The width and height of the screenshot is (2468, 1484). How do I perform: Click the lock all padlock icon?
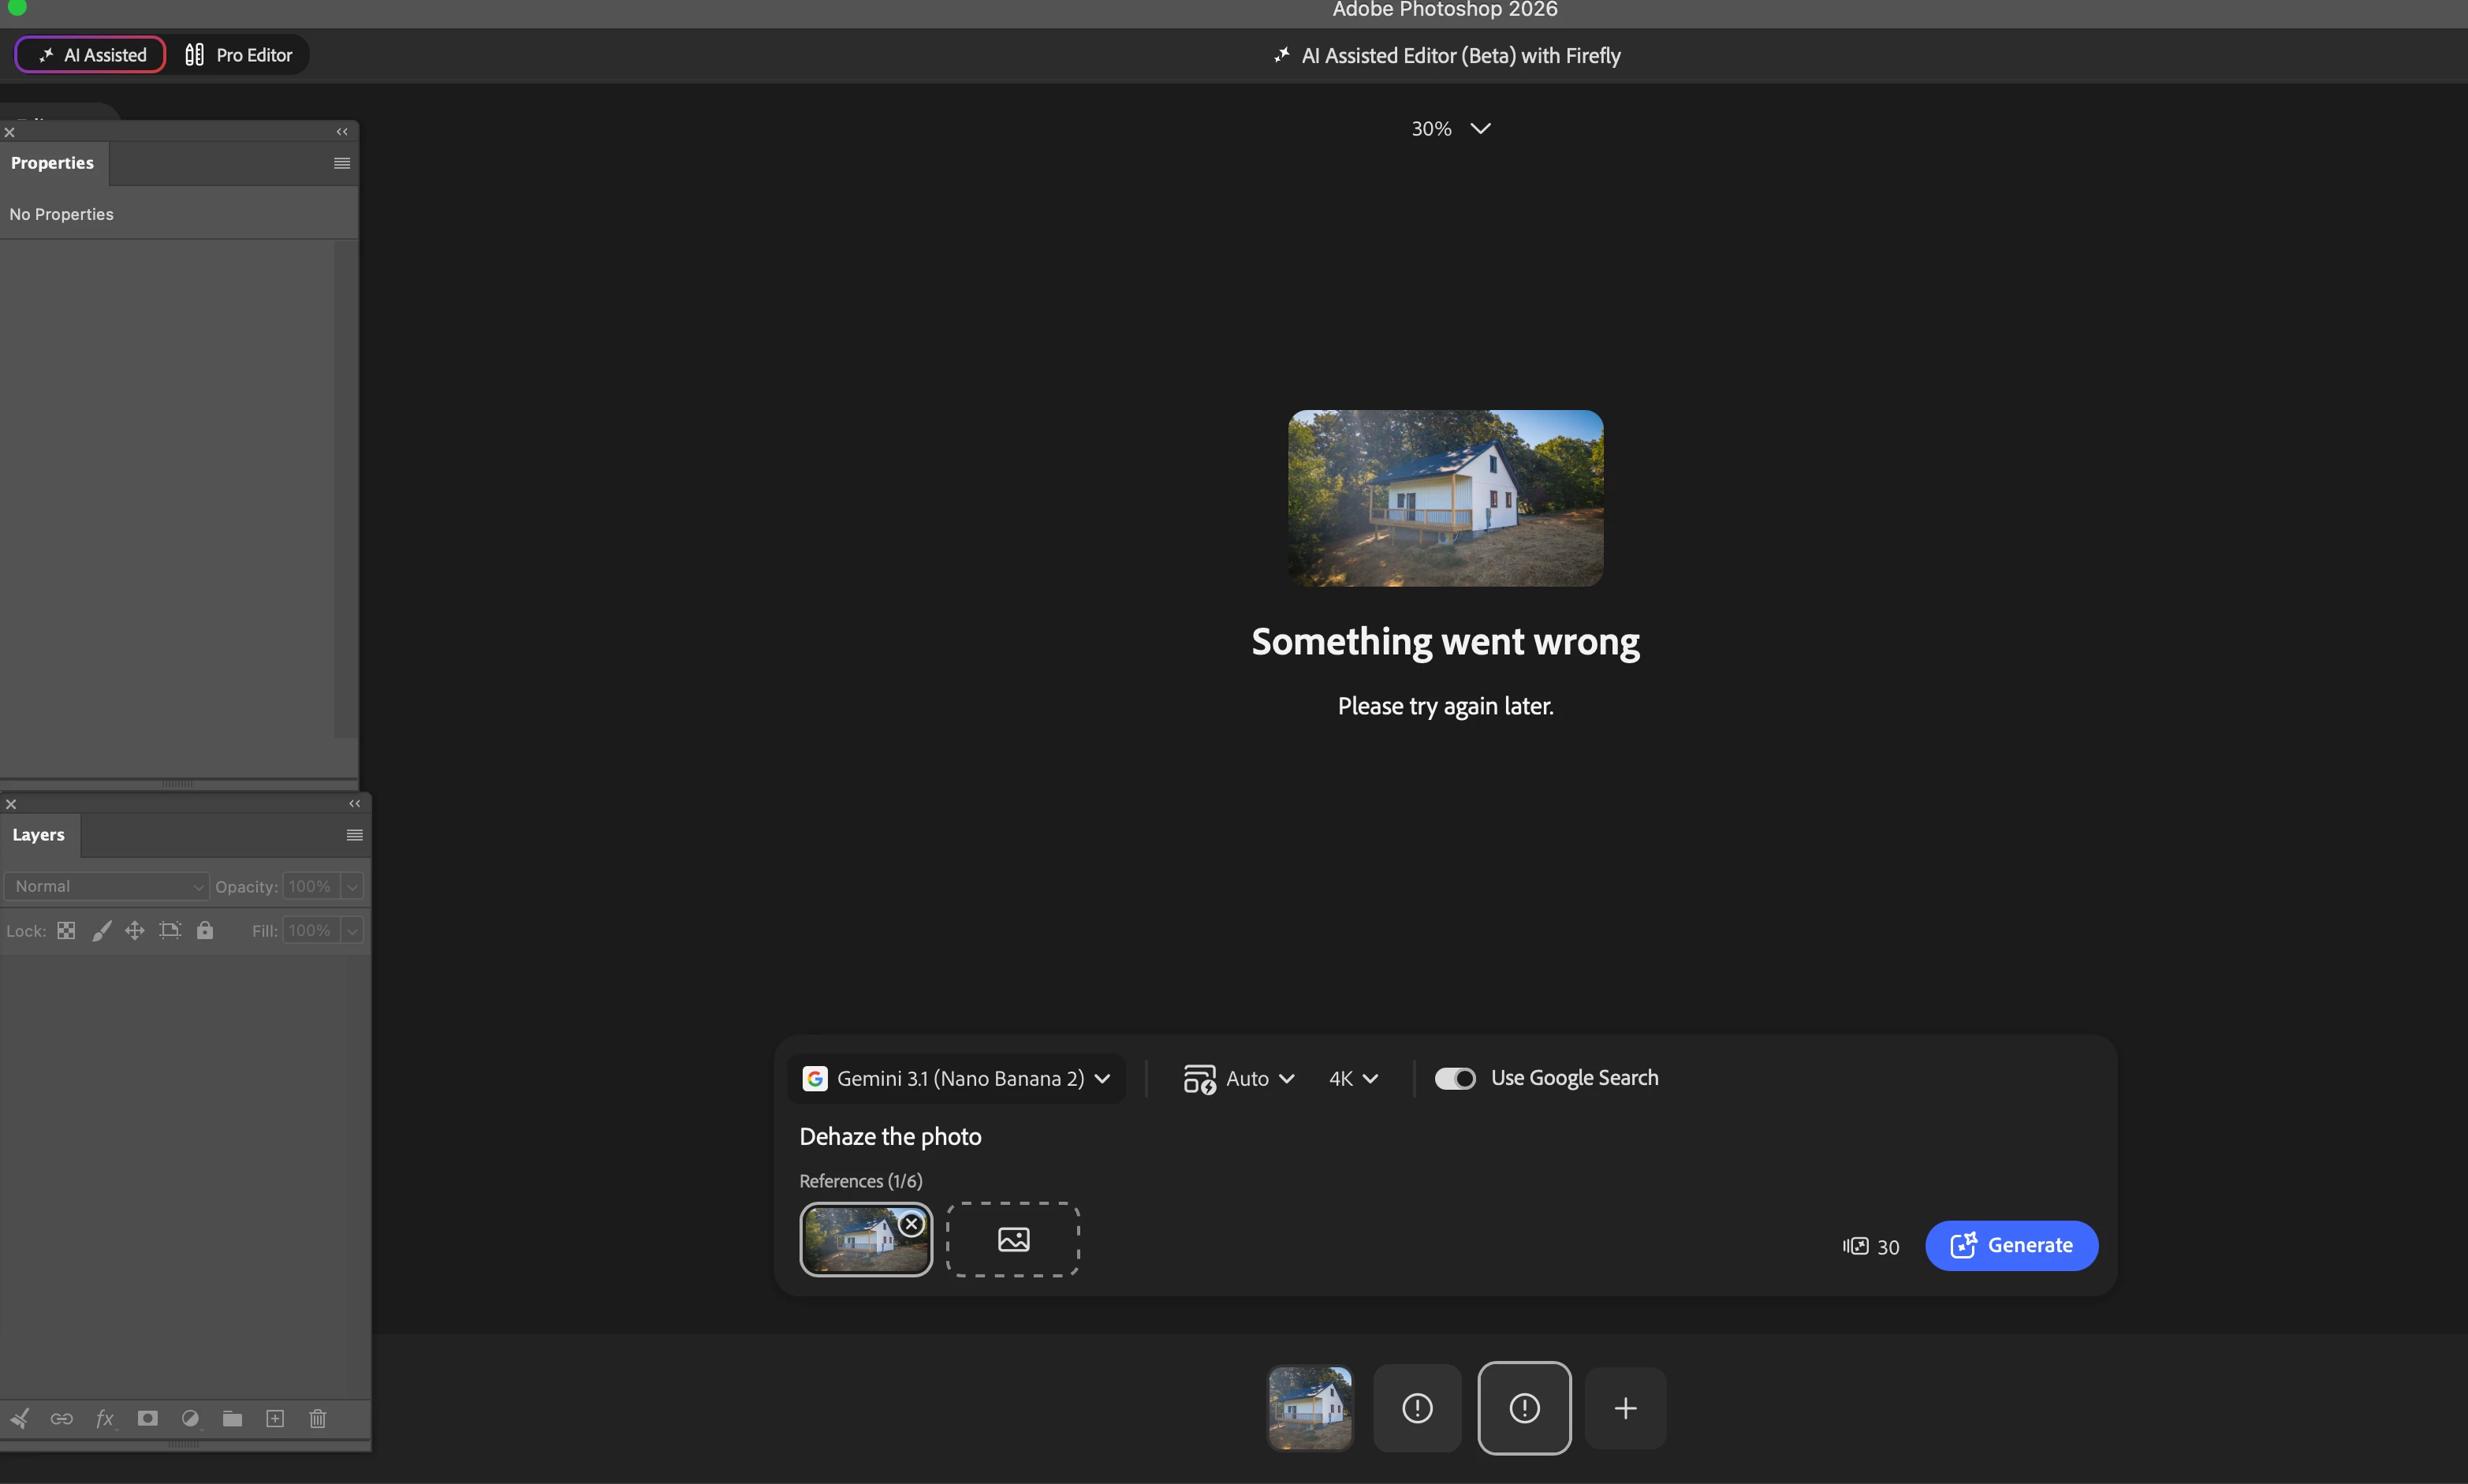205,930
